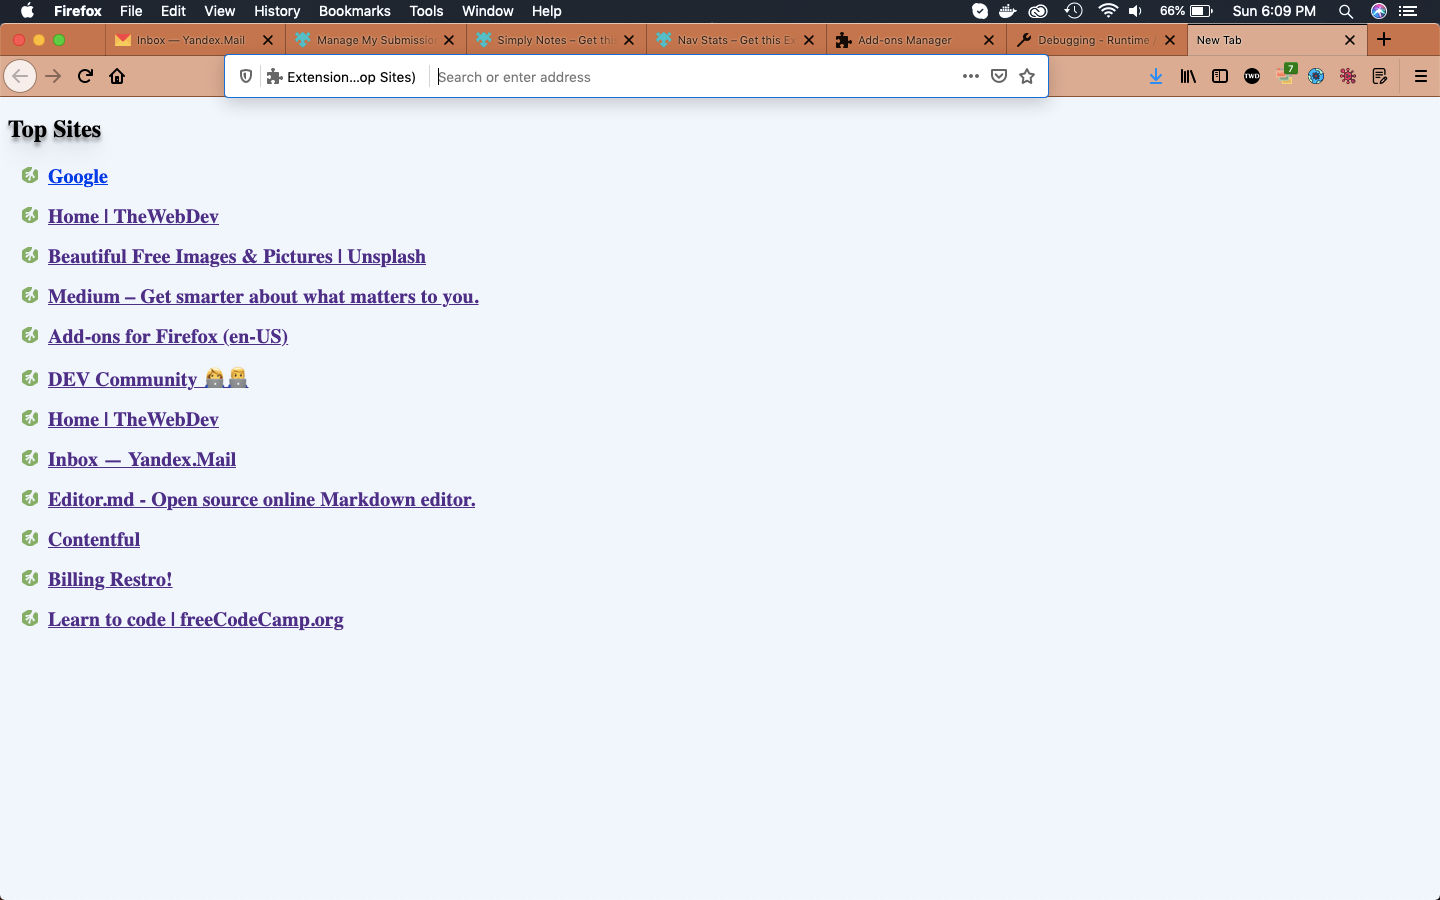Image resolution: width=1440 pixels, height=900 pixels.
Task: Switch to Manage My Submissions tab
Action: point(376,40)
